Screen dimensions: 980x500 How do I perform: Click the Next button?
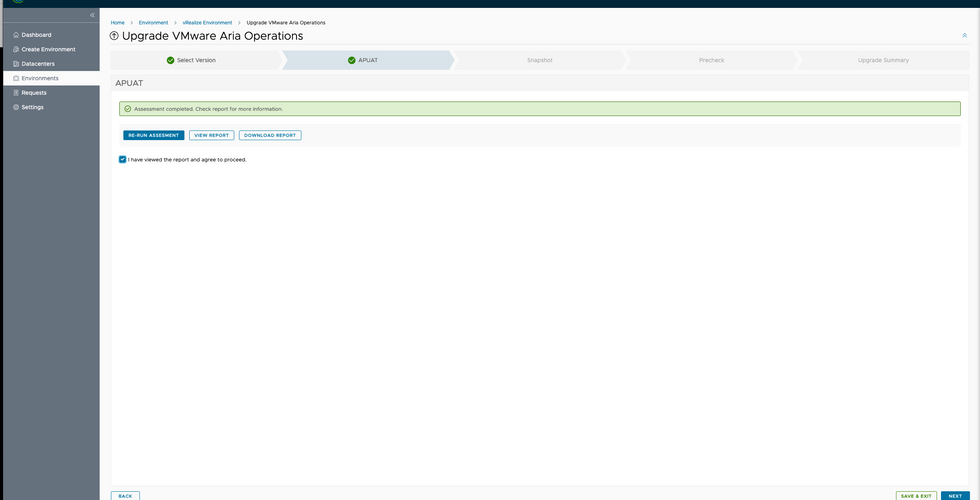pos(955,496)
